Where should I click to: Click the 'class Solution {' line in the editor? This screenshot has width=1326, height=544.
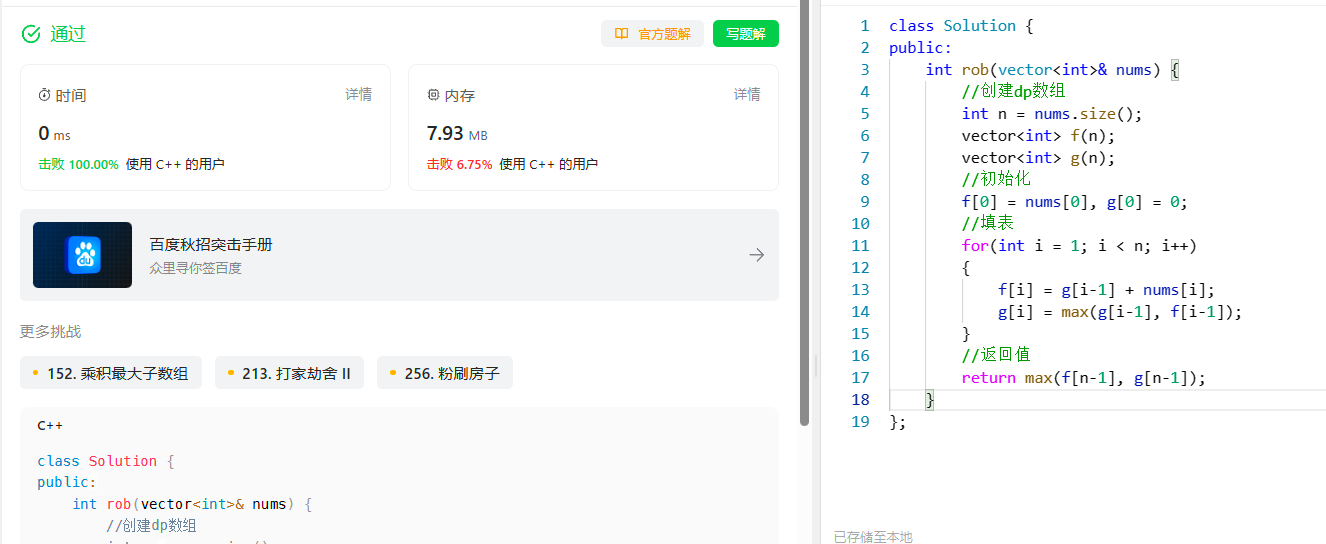coord(961,26)
